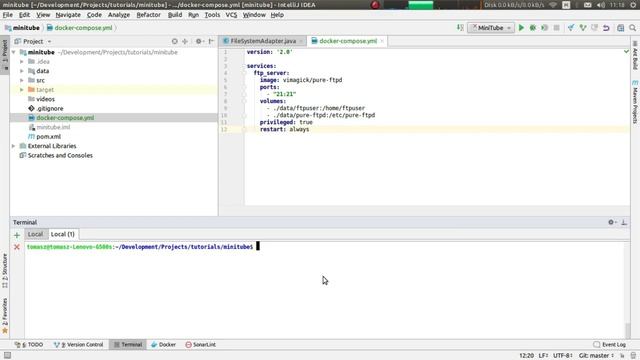
Task: Open the VCS menu
Action: click(231, 15)
